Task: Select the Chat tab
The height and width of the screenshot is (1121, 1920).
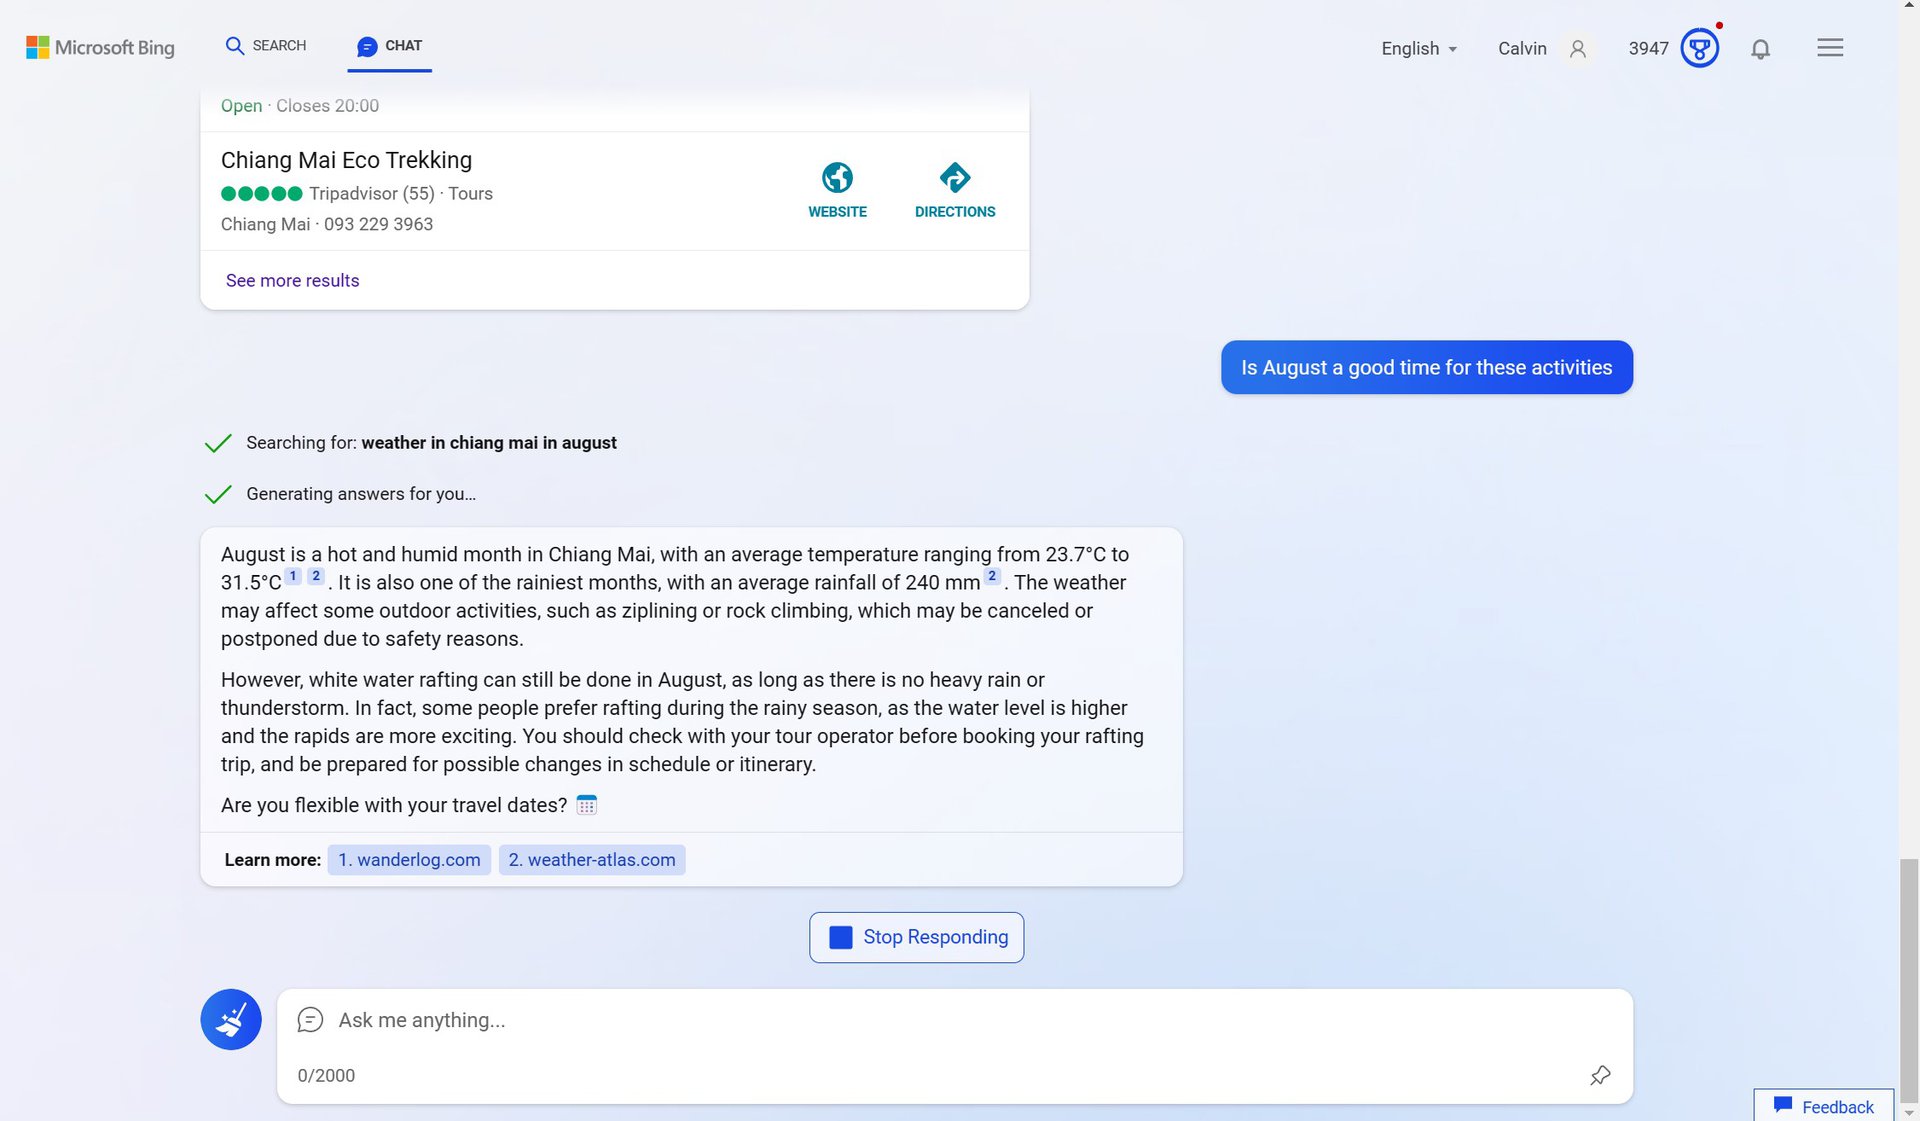Action: tap(390, 46)
